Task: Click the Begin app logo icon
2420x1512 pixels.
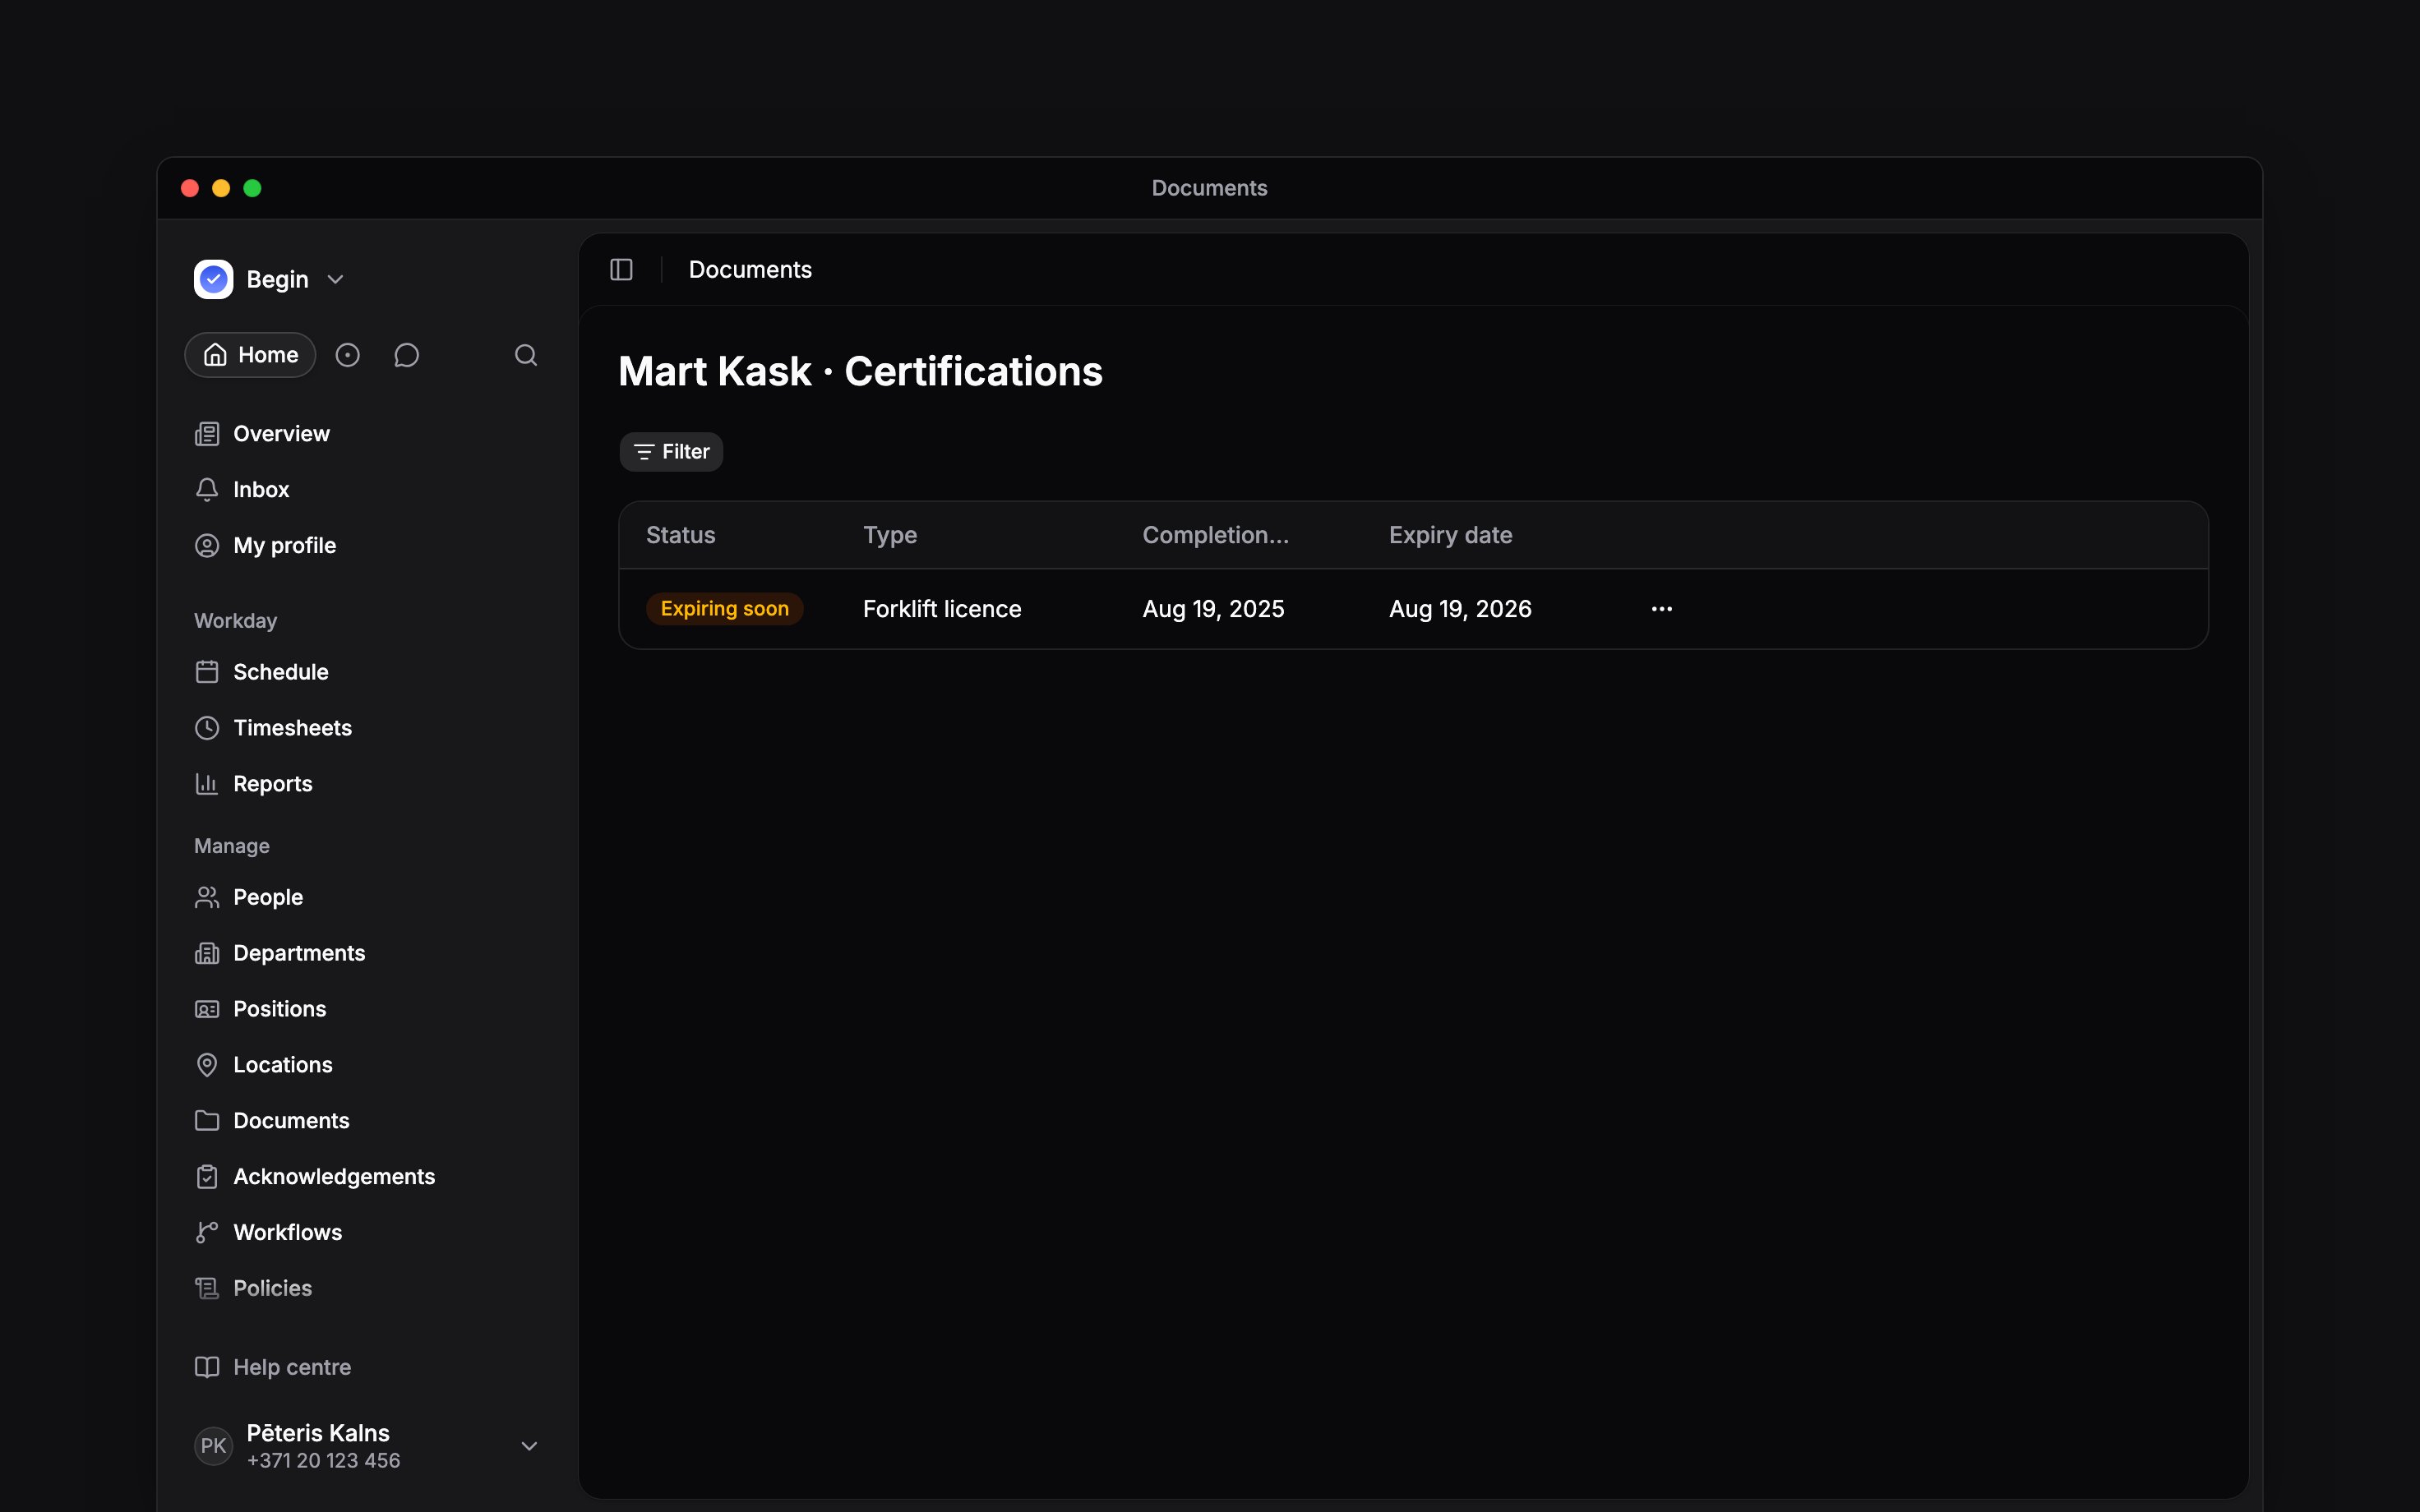Action: coord(213,280)
